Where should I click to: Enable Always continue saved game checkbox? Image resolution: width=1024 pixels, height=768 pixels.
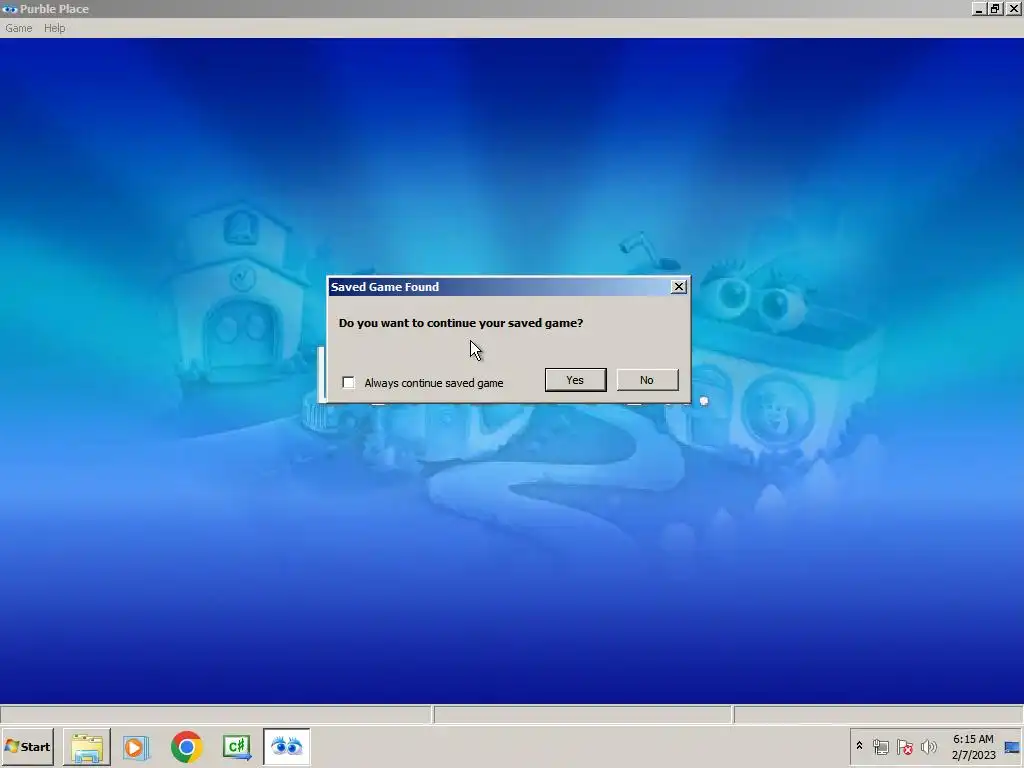[x=349, y=383]
